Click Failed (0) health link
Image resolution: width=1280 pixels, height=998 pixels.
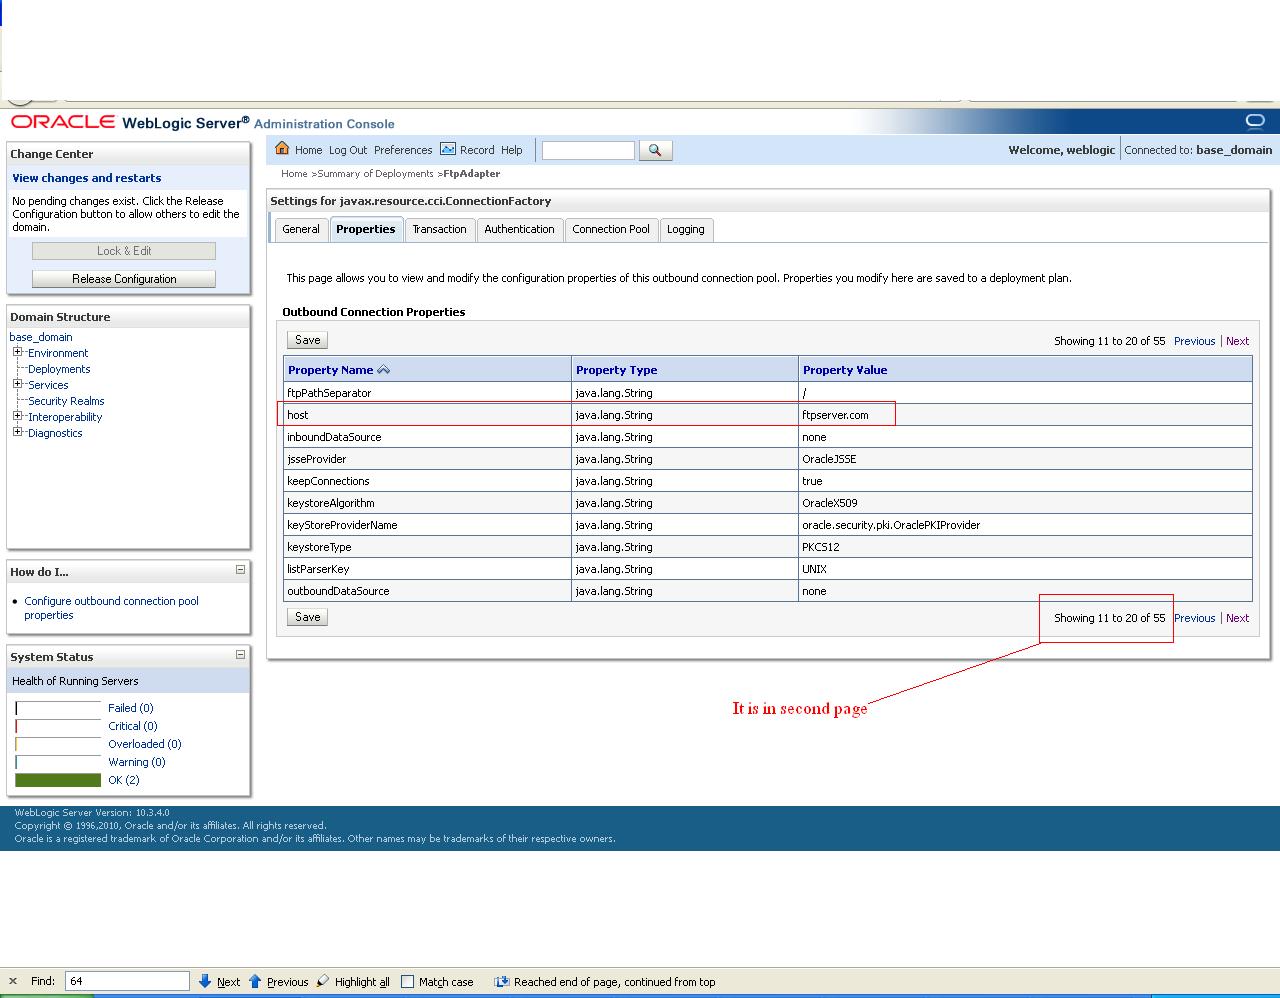(130, 708)
